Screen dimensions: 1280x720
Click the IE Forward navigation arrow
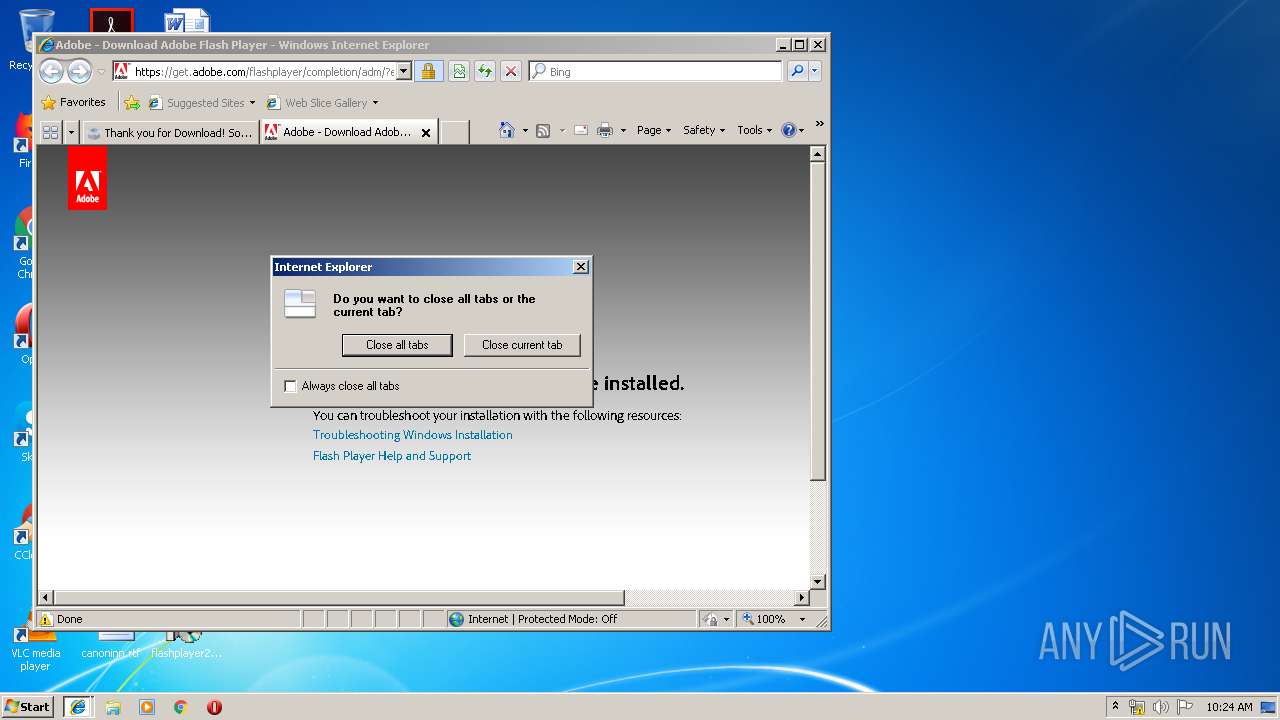[x=79, y=71]
